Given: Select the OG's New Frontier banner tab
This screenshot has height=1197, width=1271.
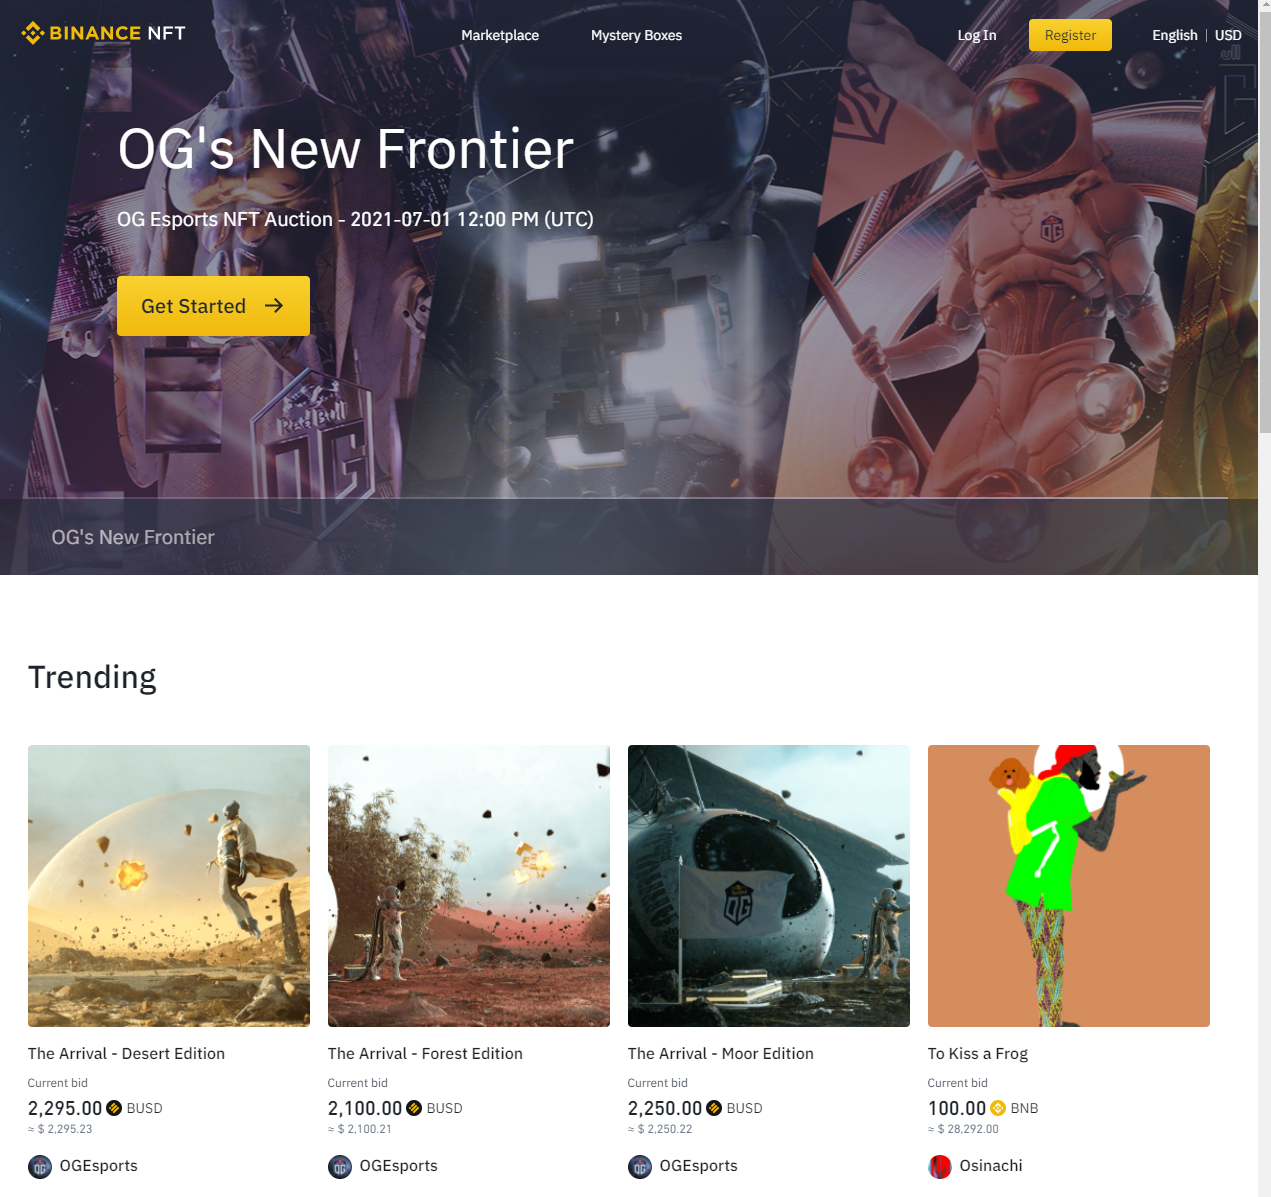Looking at the screenshot, I should [133, 537].
